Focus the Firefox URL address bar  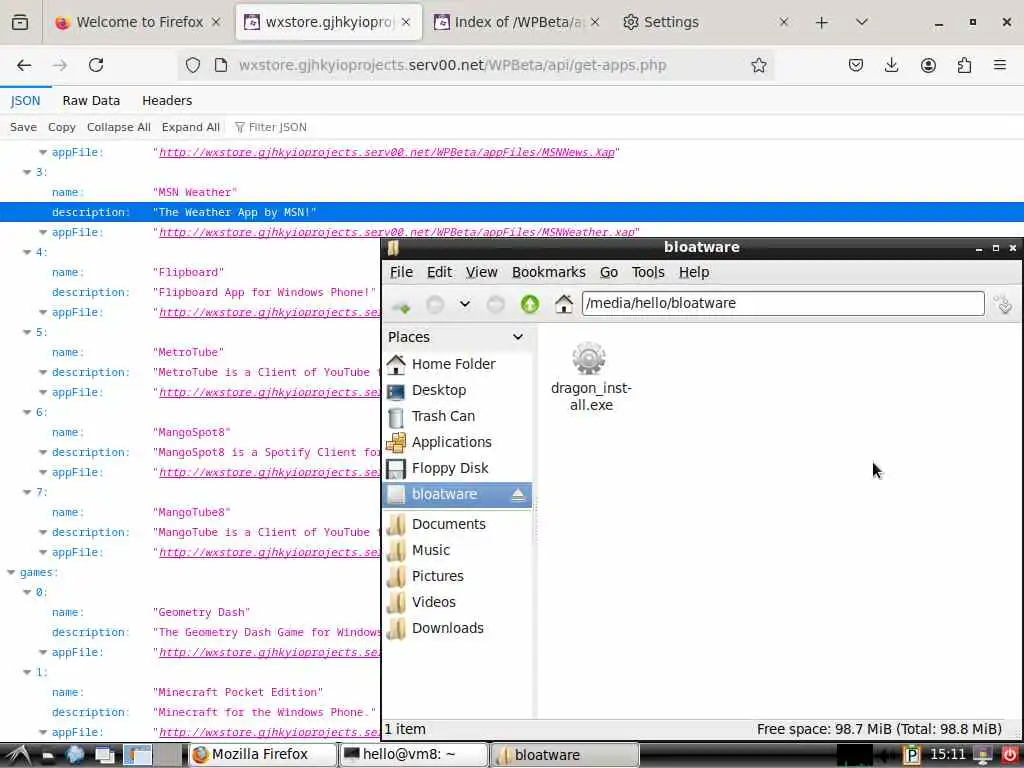(452, 65)
